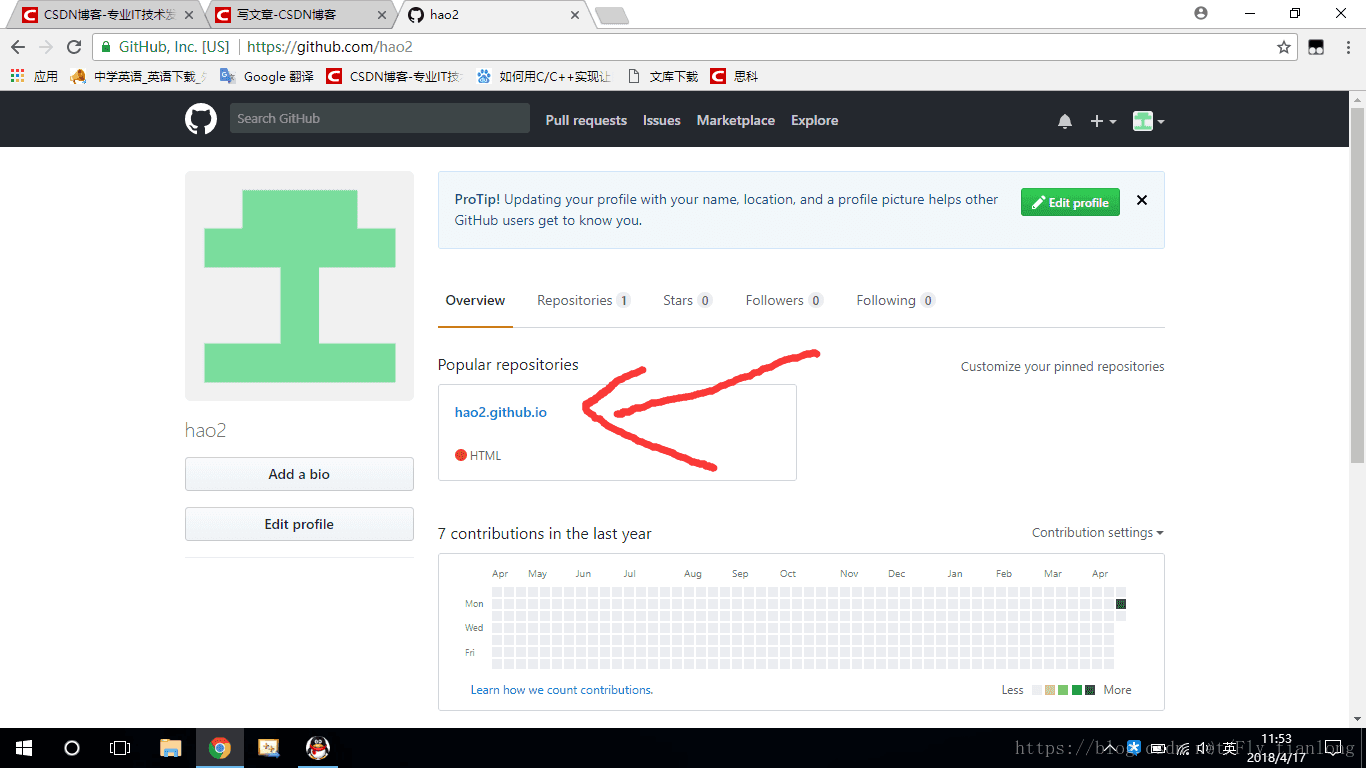The height and width of the screenshot is (768, 1366).
Task: Open a new browser tab
Action: pyautogui.click(x=611, y=15)
